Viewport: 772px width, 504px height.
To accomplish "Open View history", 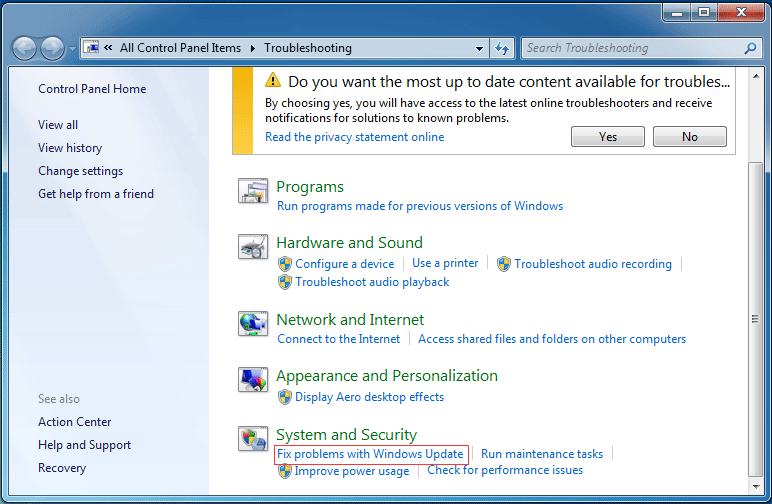I will coord(70,148).
